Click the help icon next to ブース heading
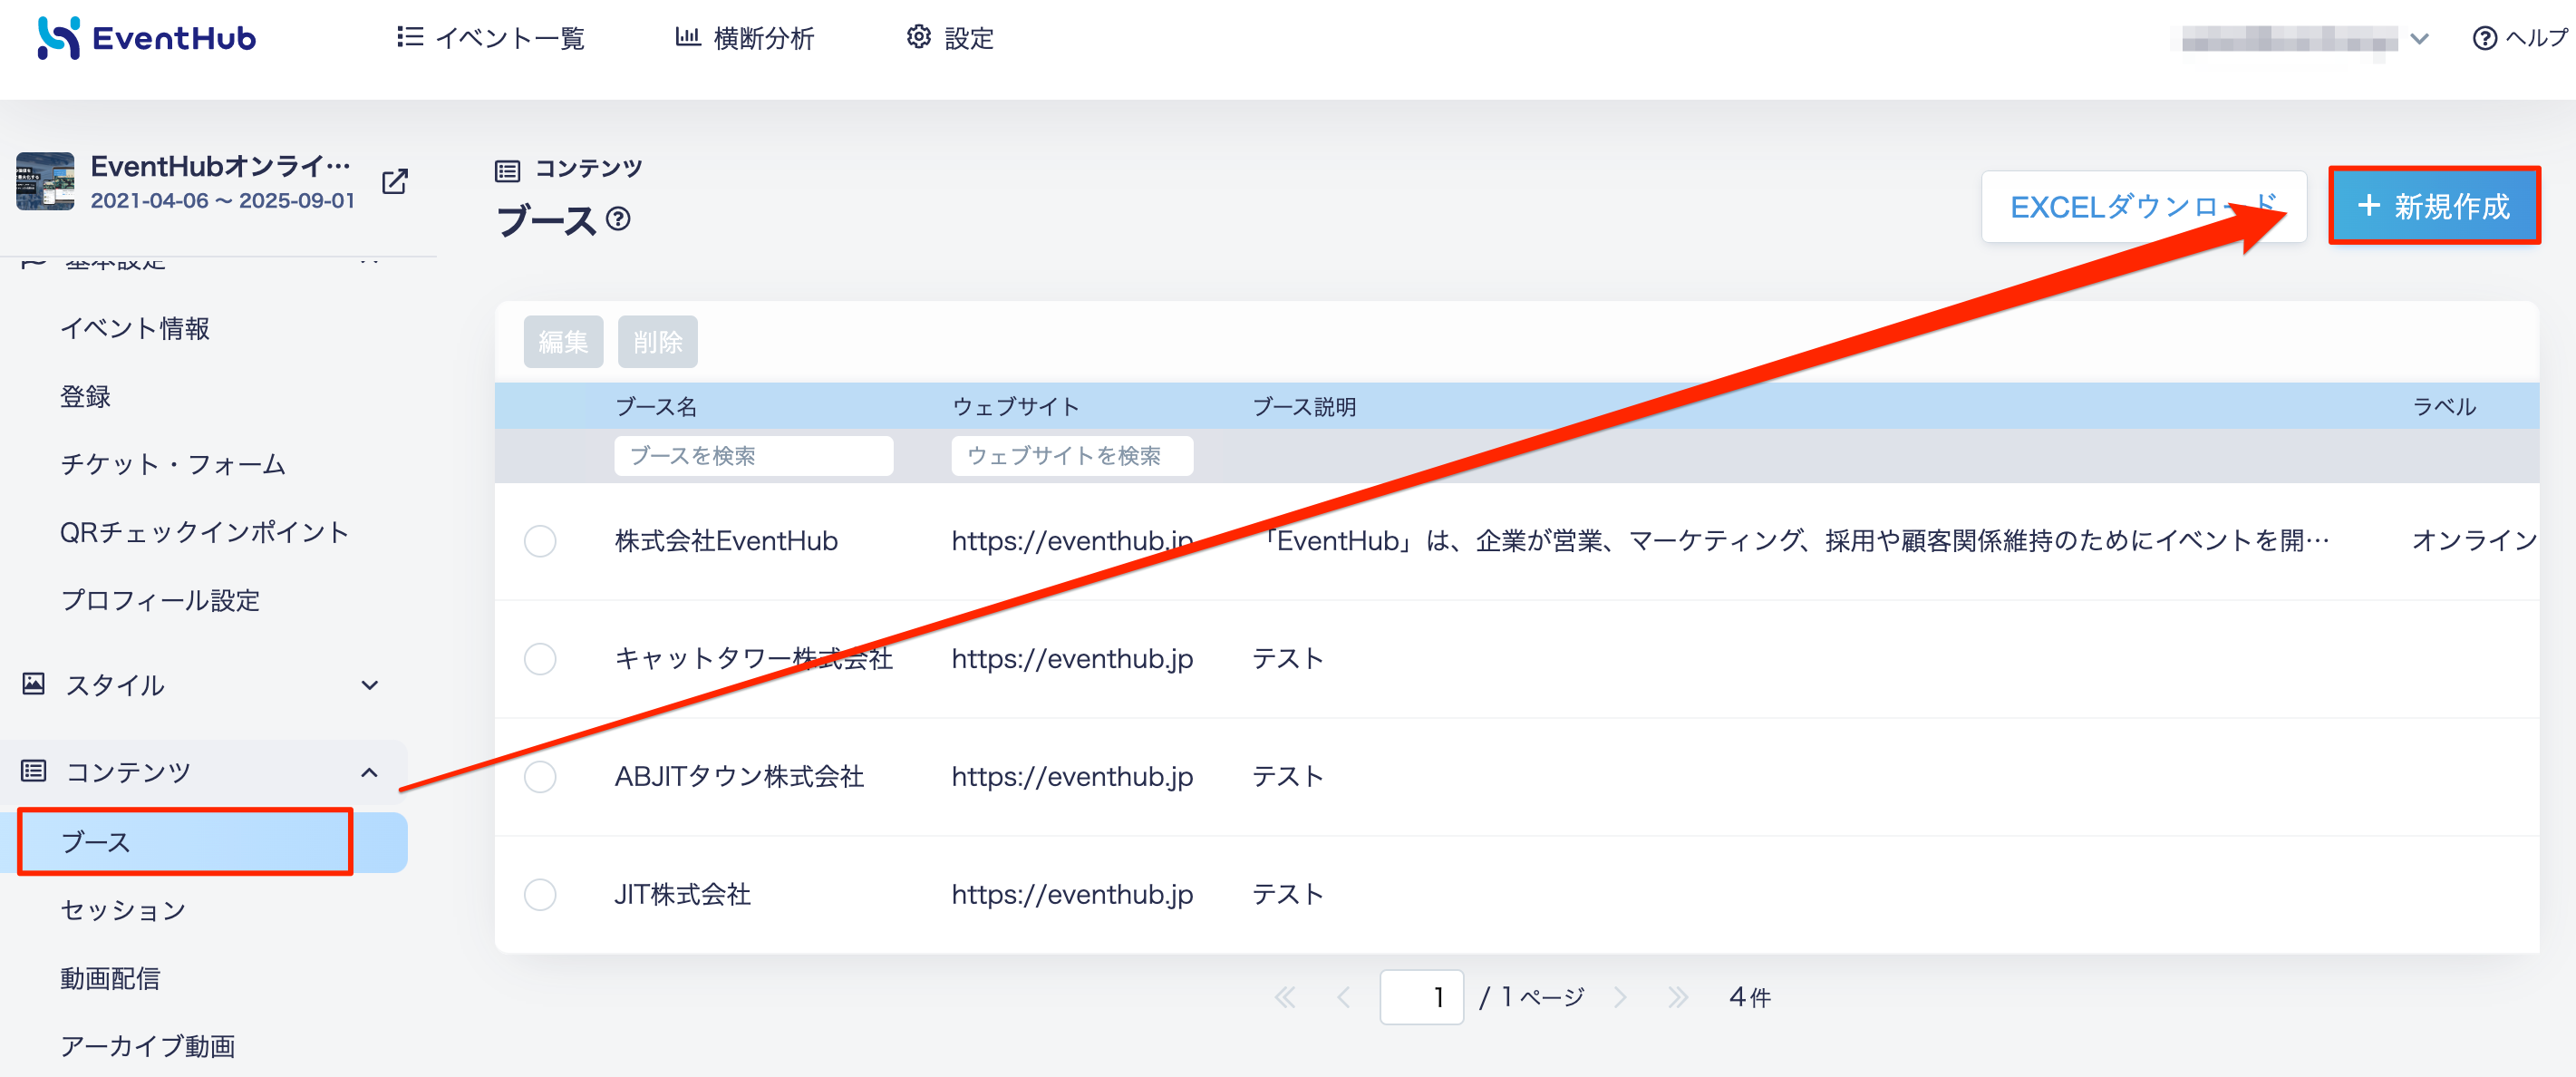This screenshot has height=1077, width=2576. click(619, 218)
